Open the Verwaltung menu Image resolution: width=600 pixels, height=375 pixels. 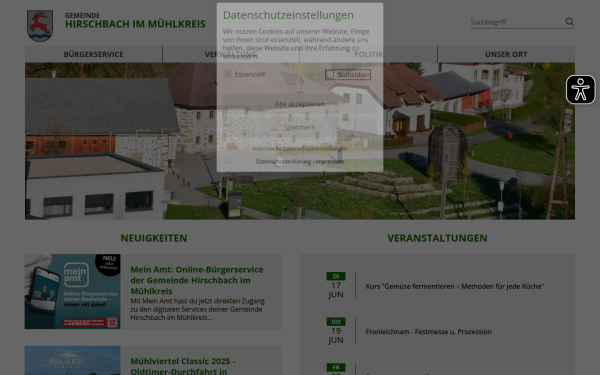[x=231, y=54]
